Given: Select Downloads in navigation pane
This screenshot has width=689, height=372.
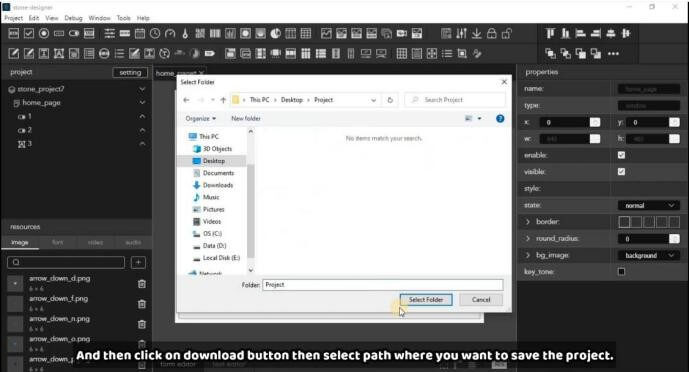Looking at the screenshot, I should click(218, 185).
